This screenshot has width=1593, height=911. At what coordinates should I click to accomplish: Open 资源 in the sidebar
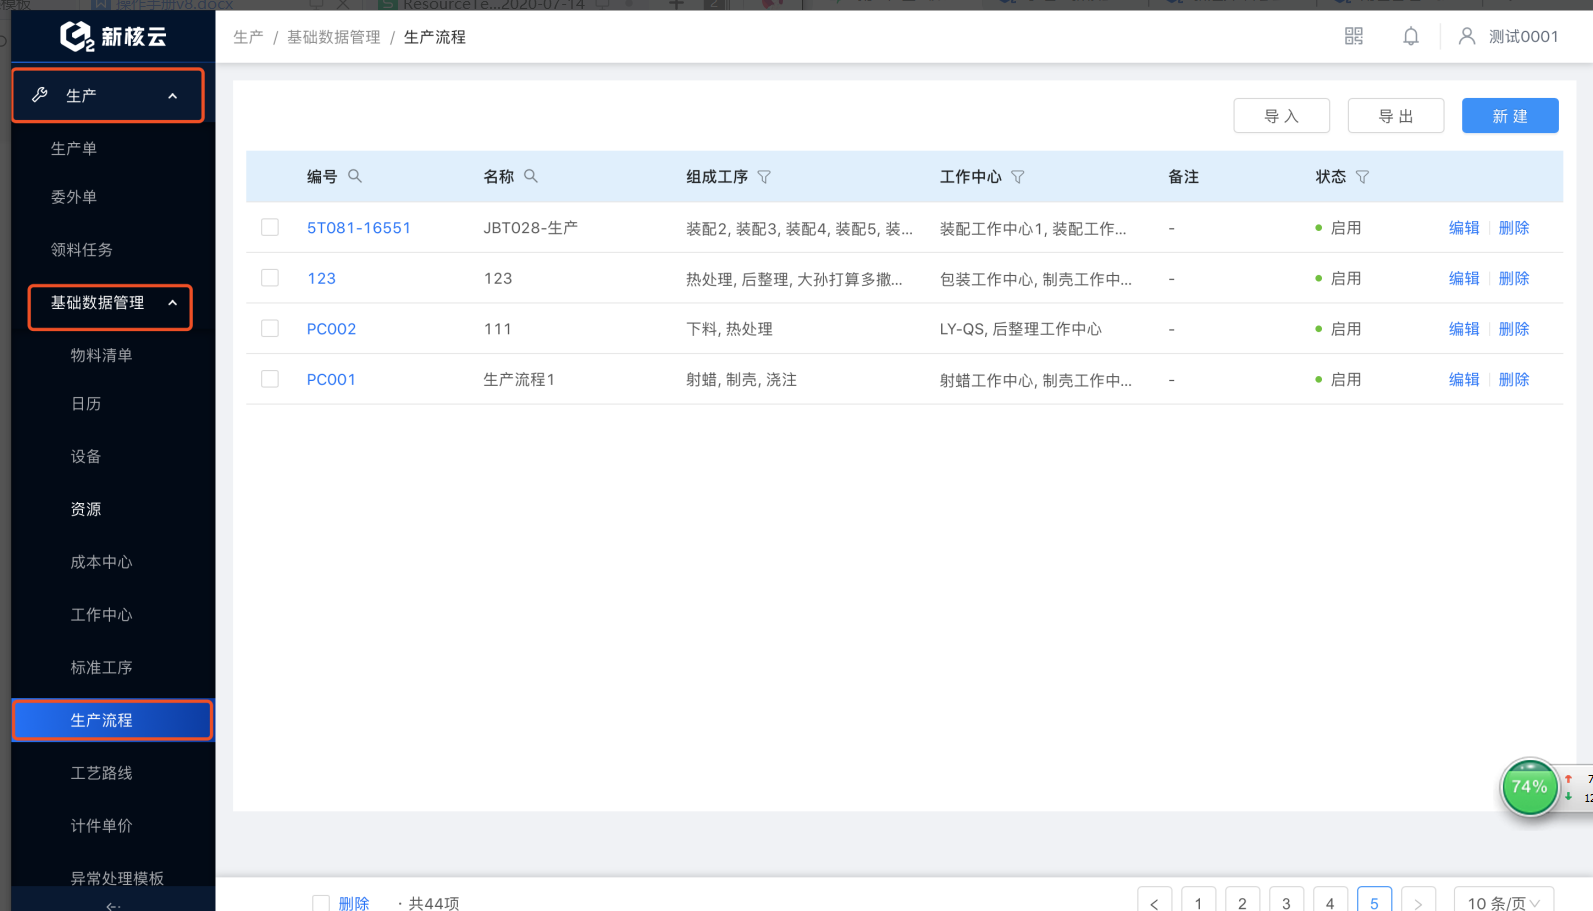[x=86, y=509]
